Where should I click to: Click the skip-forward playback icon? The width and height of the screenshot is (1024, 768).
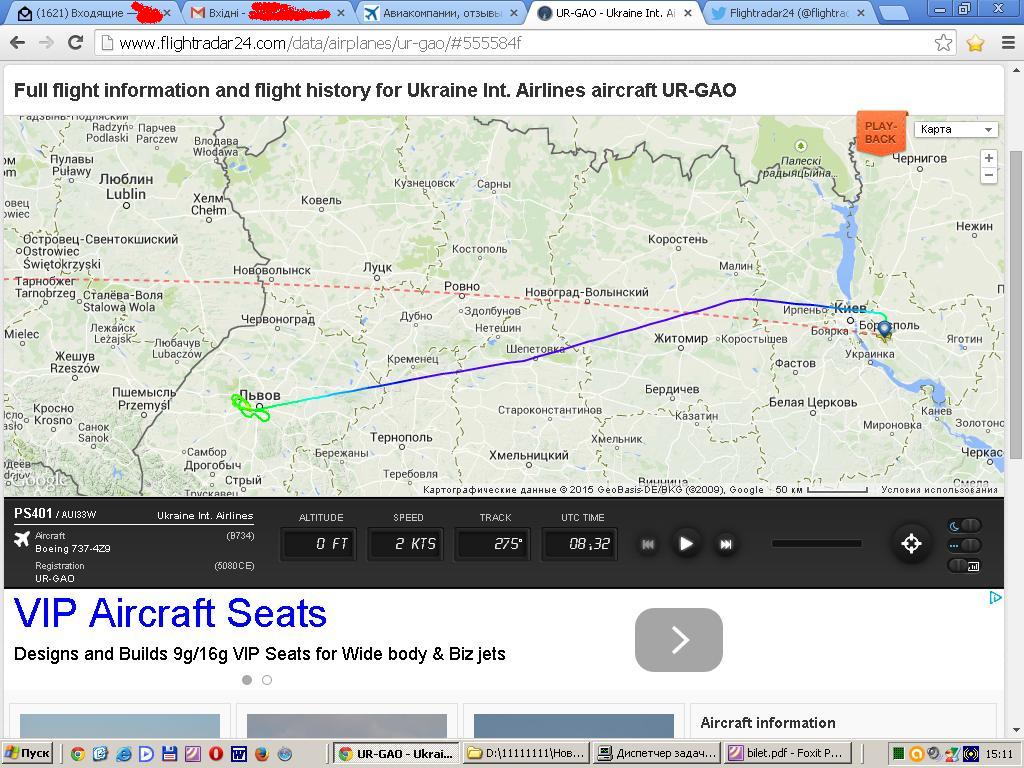click(726, 544)
